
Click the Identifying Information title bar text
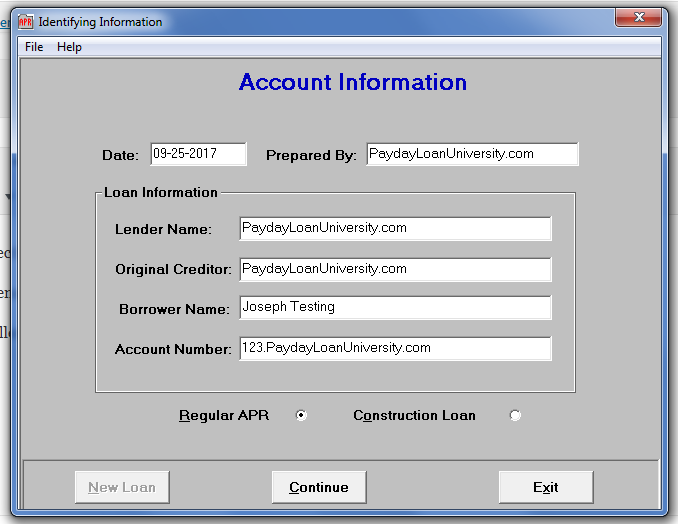(x=100, y=21)
